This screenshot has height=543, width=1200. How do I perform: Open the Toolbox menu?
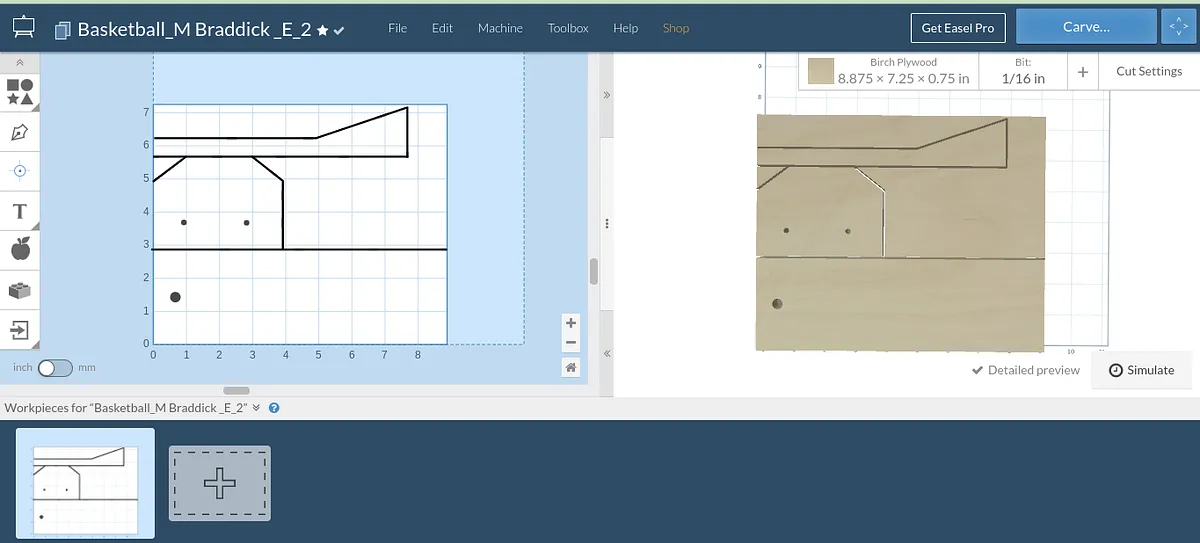(x=568, y=28)
